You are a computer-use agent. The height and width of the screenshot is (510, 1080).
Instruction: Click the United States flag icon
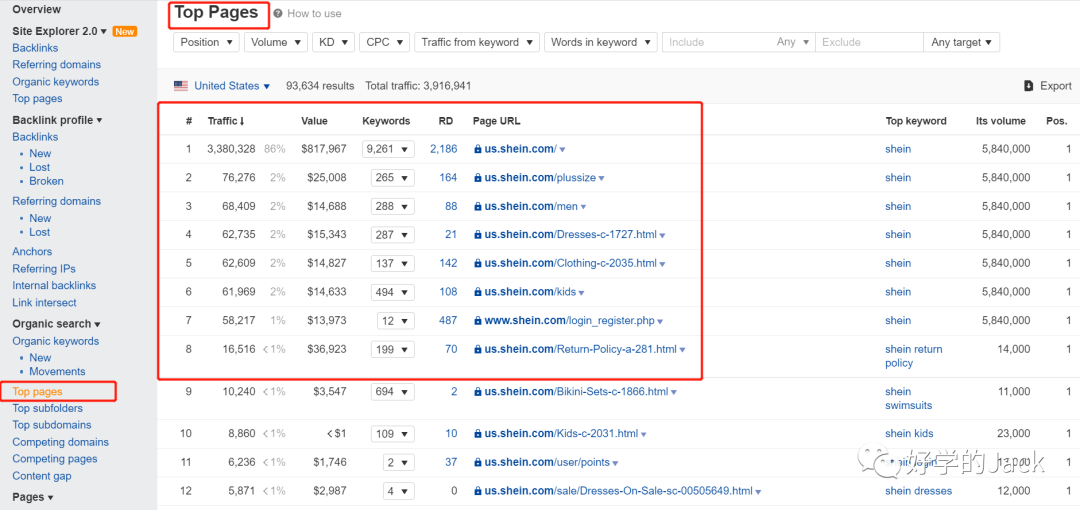(x=180, y=86)
